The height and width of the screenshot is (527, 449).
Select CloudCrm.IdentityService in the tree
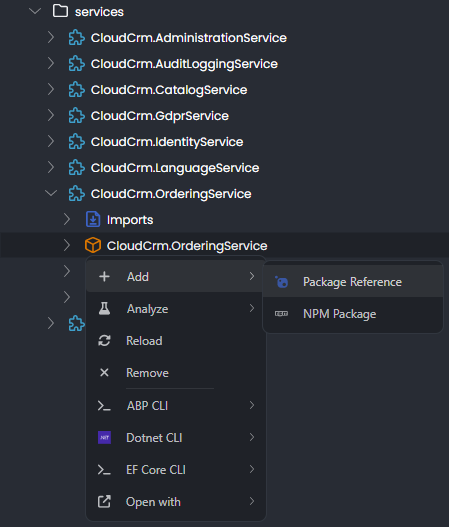coord(167,141)
